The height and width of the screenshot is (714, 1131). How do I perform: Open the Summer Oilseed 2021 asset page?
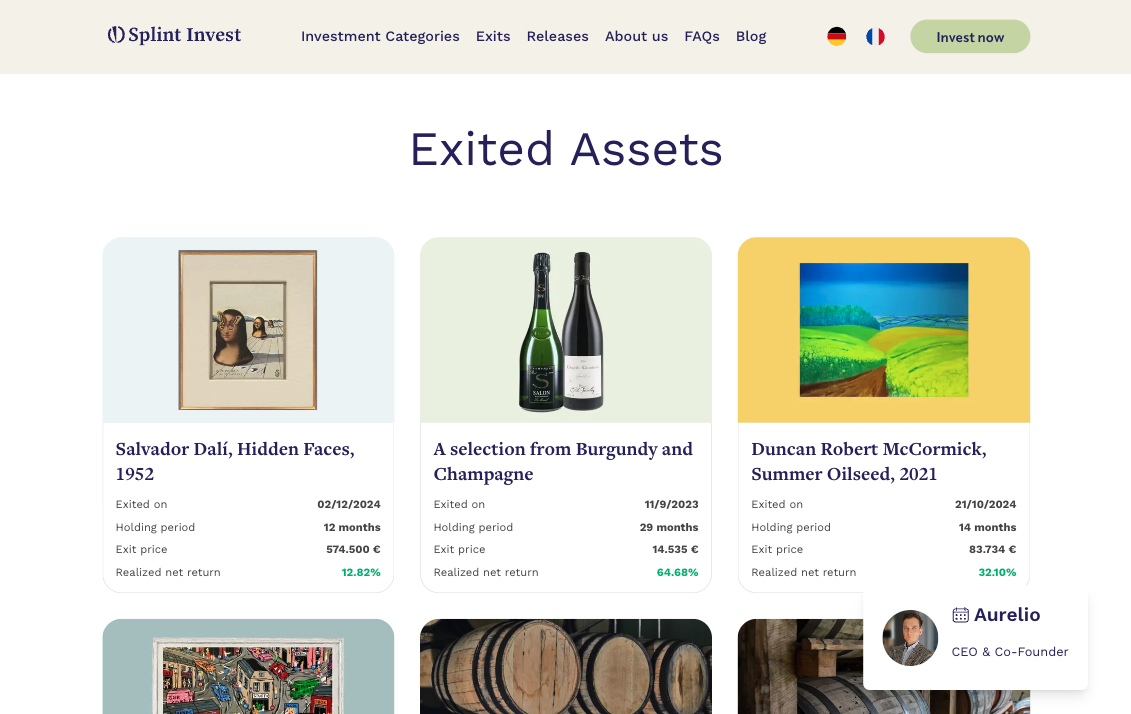point(868,461)
